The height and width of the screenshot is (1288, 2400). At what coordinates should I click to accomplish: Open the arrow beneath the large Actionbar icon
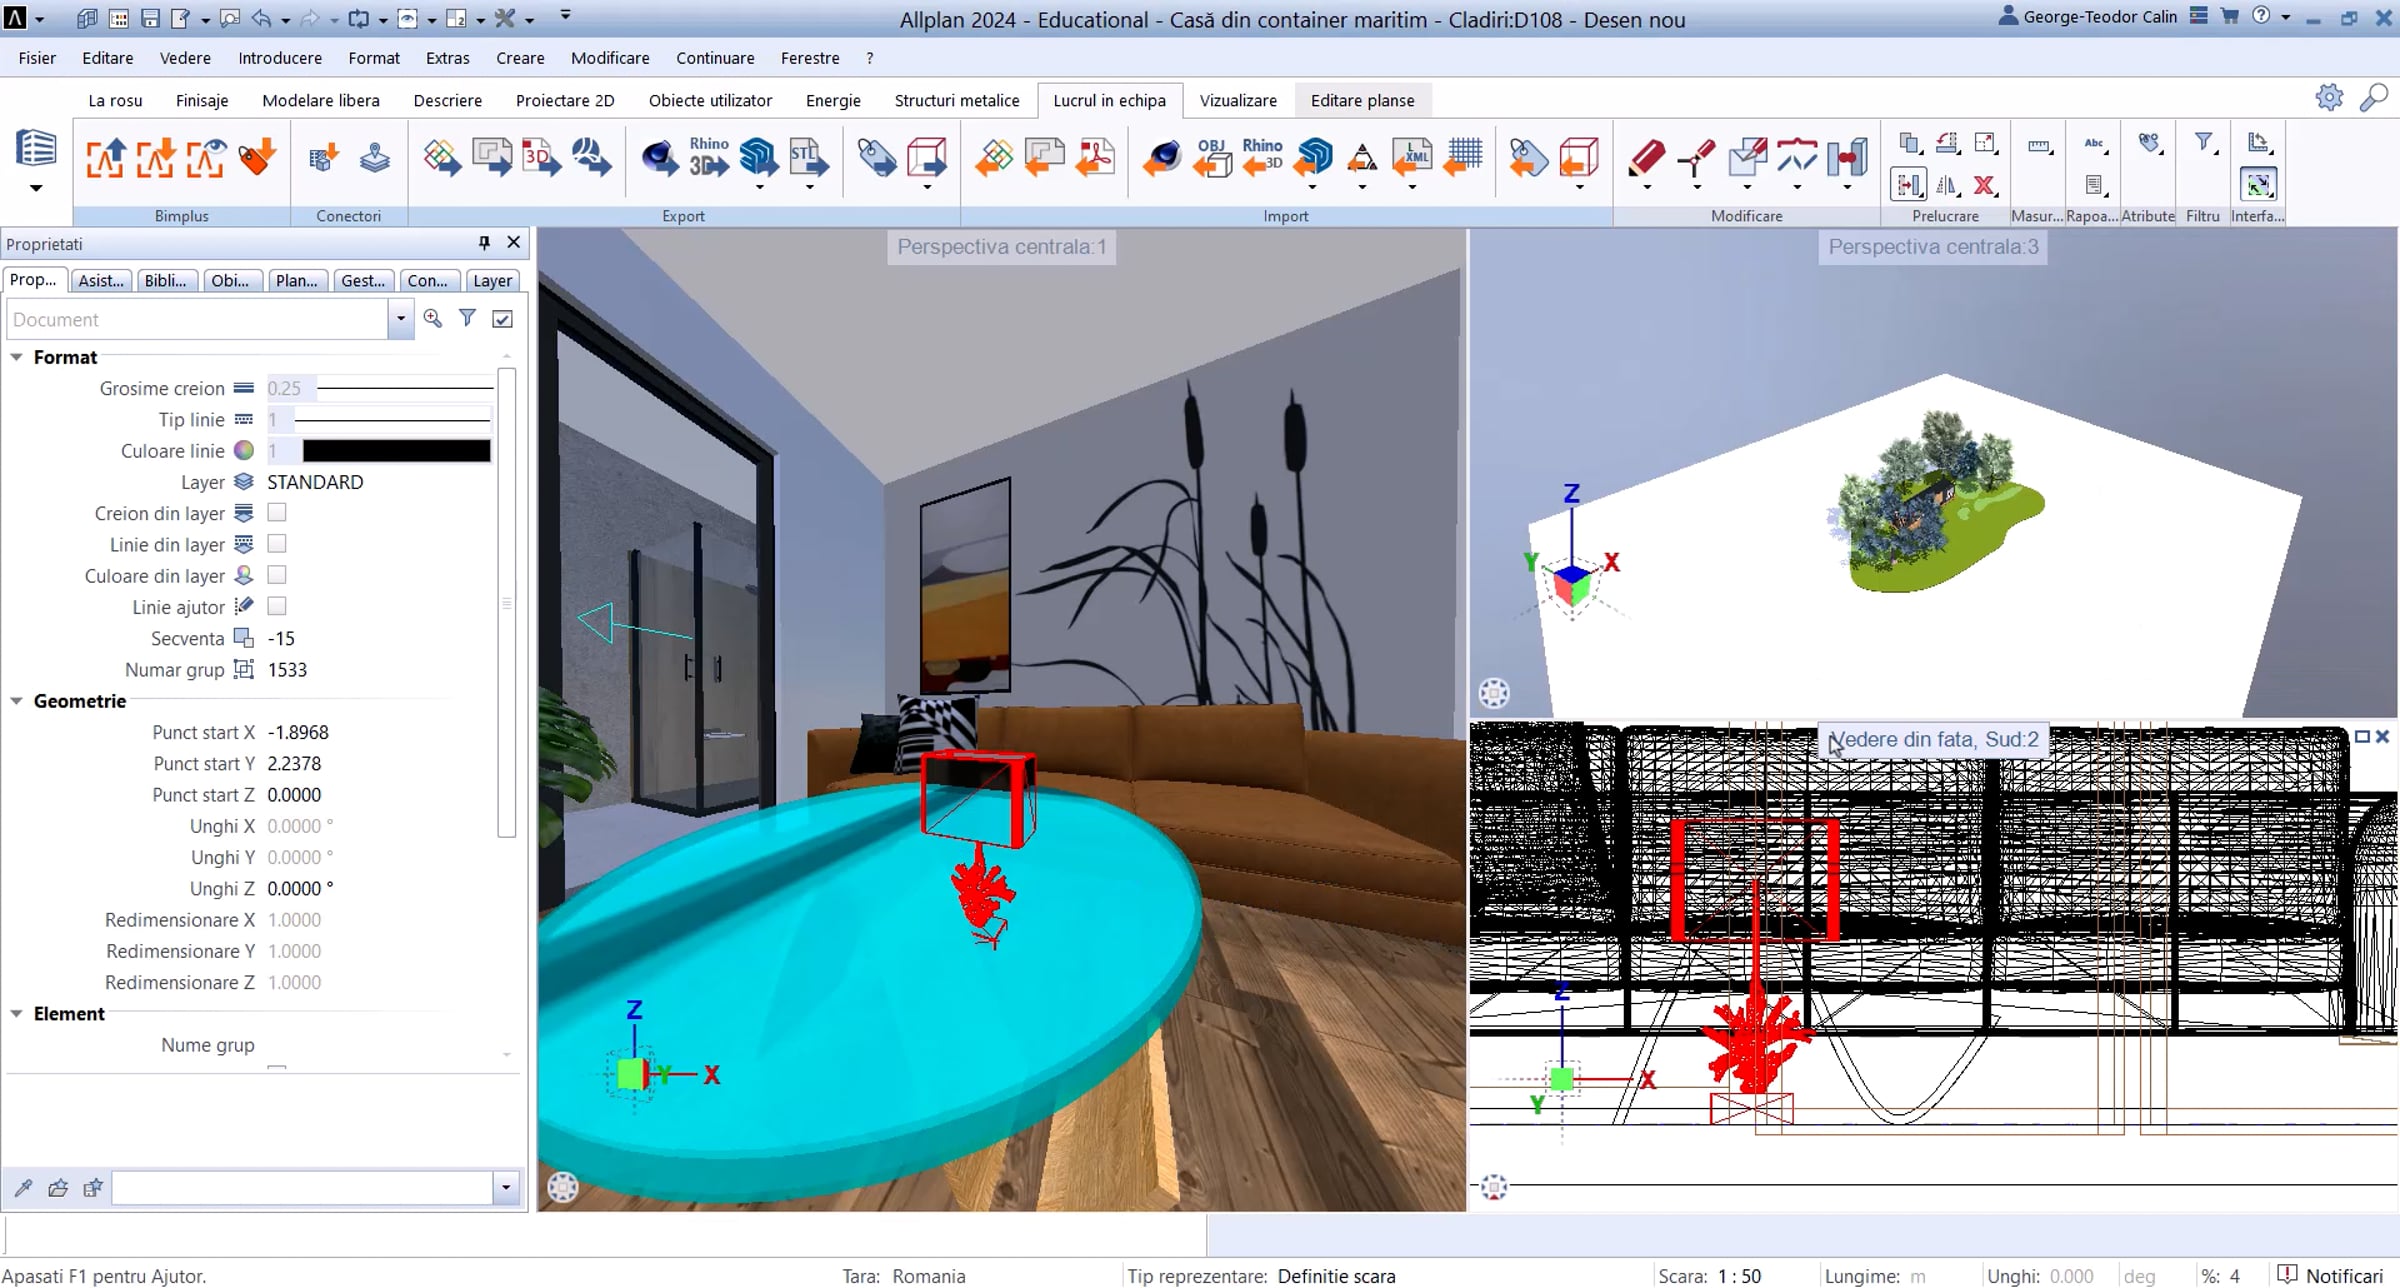pyautogui.click(x=36, y=187)
